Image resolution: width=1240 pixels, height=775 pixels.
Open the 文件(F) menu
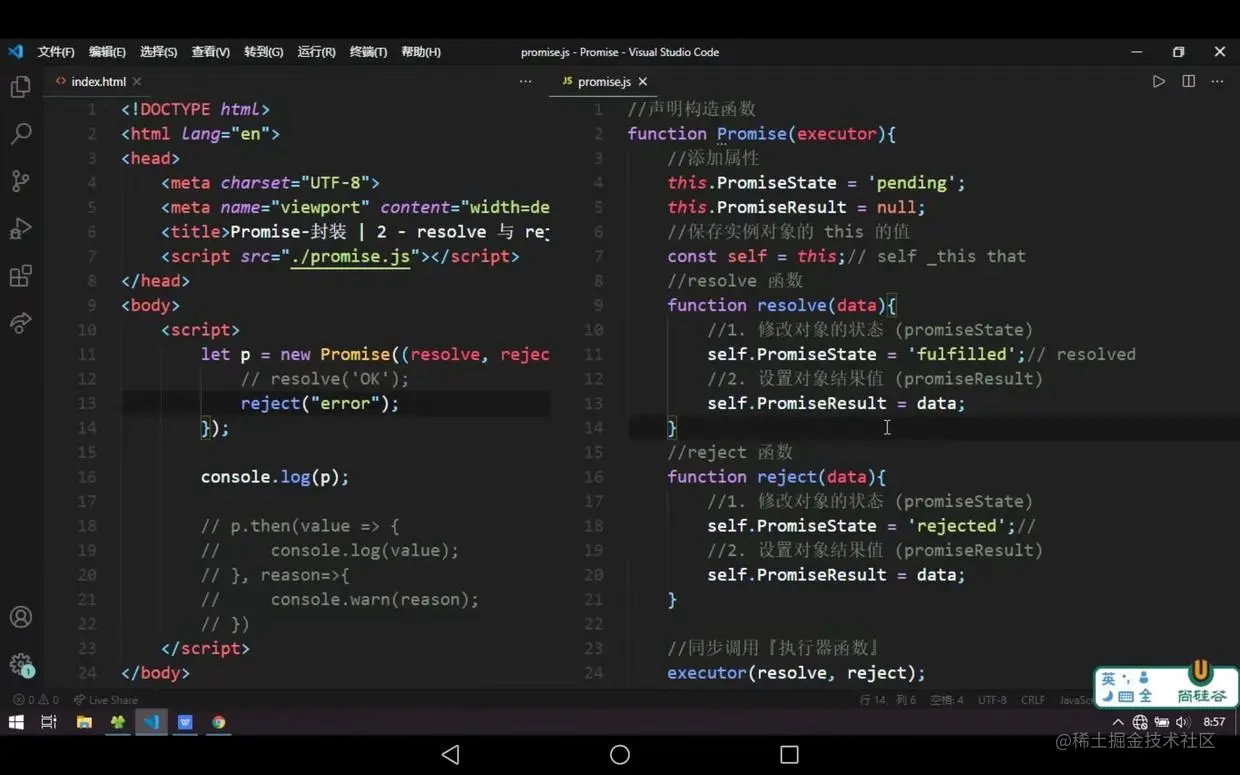click(56, 52)
